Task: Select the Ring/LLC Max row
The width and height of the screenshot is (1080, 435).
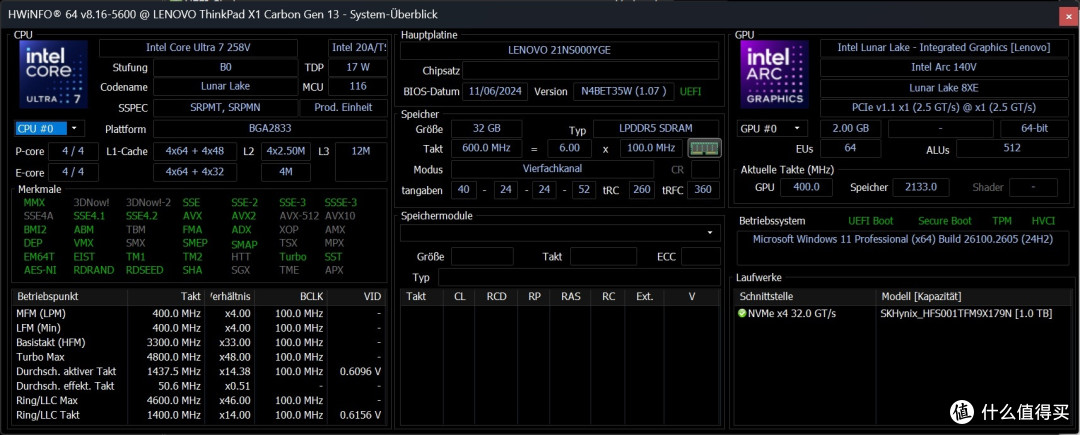Action: (x=198, y=401)
